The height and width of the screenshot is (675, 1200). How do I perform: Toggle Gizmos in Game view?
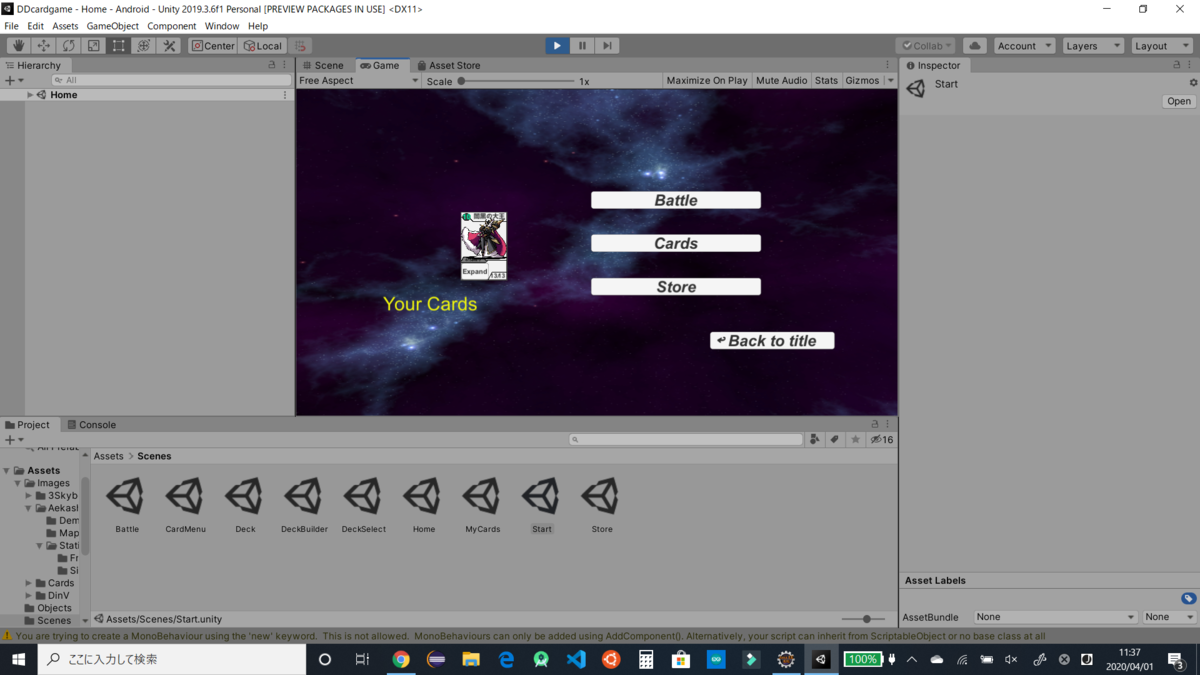[862, 80]
